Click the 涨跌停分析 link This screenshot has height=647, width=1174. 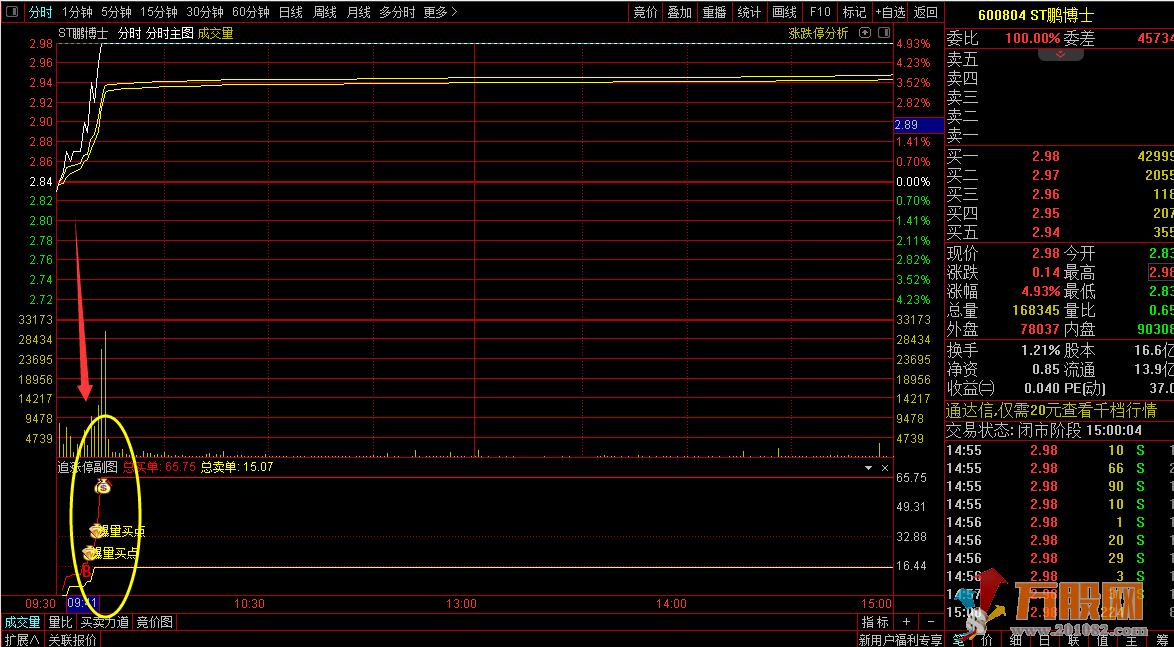tap(818, 33)
